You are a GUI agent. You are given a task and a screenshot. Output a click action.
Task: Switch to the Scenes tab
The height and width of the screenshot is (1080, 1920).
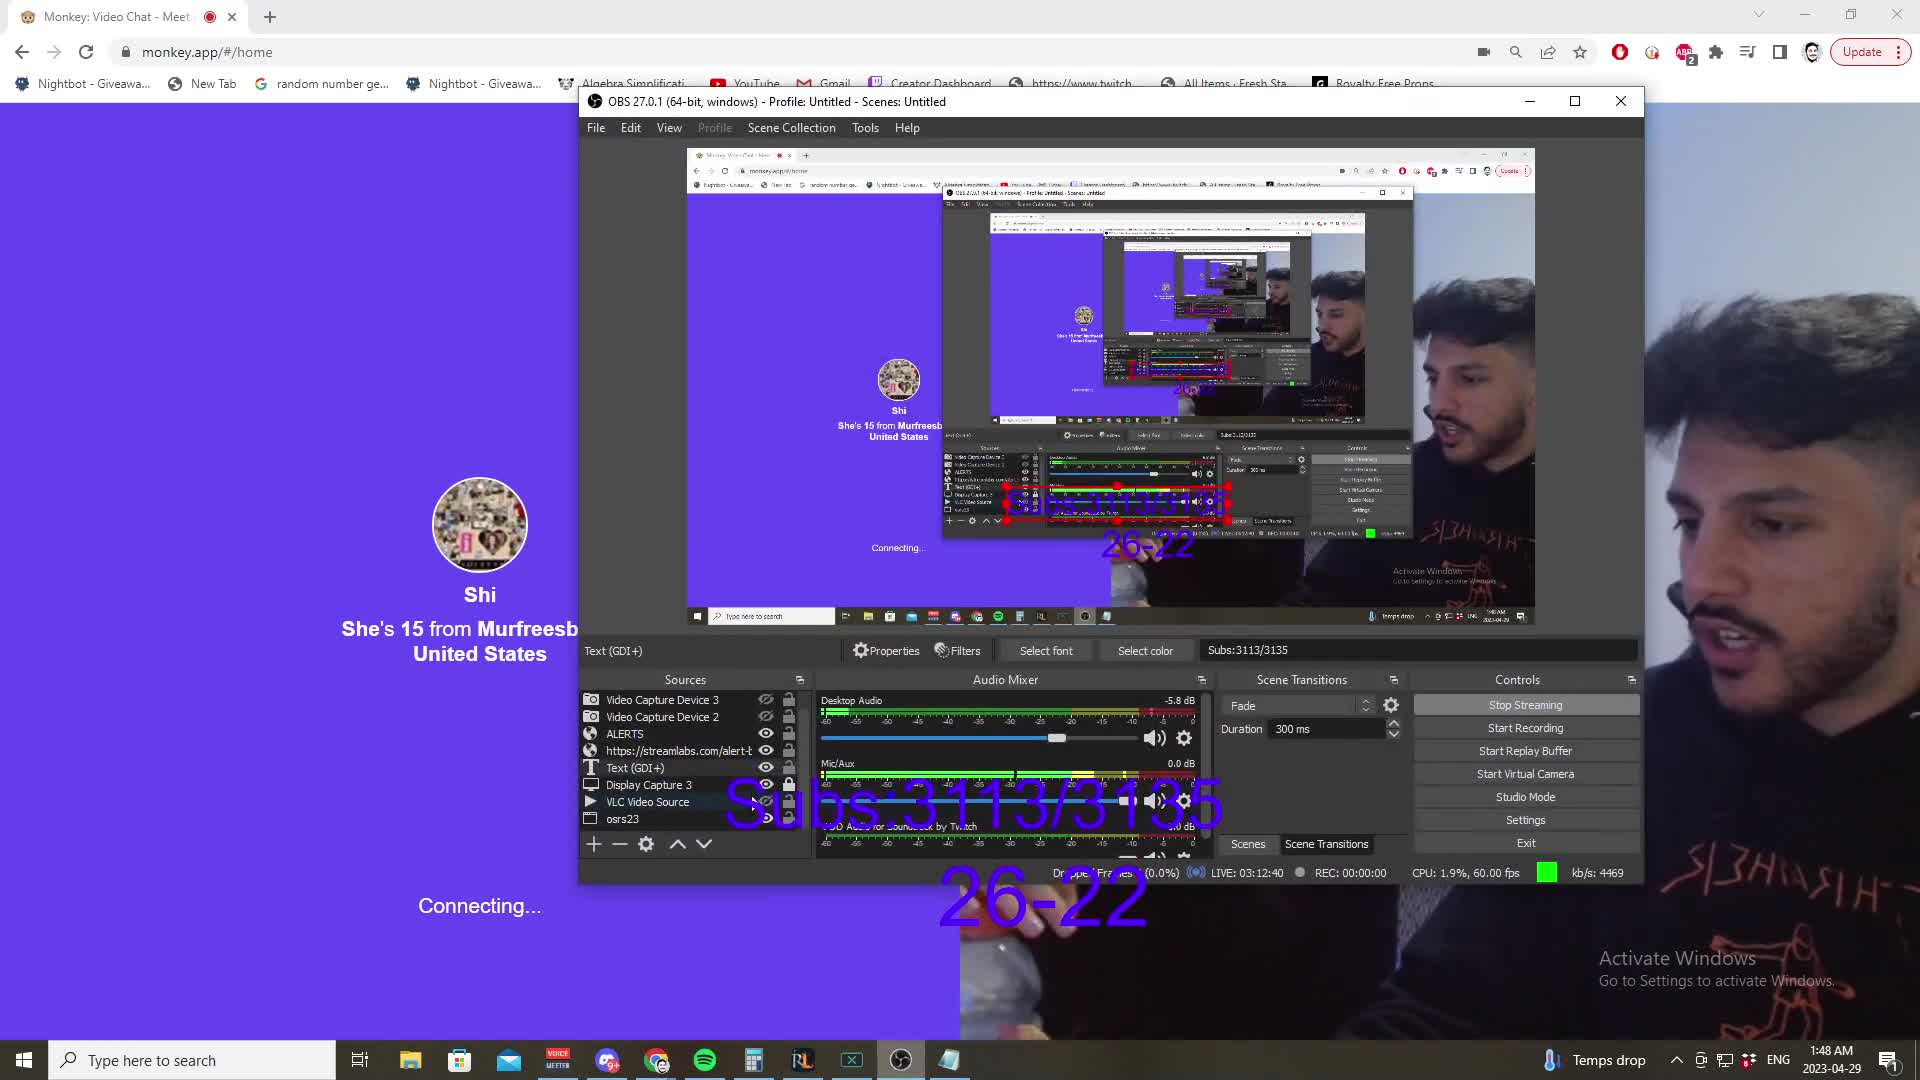1247,844
